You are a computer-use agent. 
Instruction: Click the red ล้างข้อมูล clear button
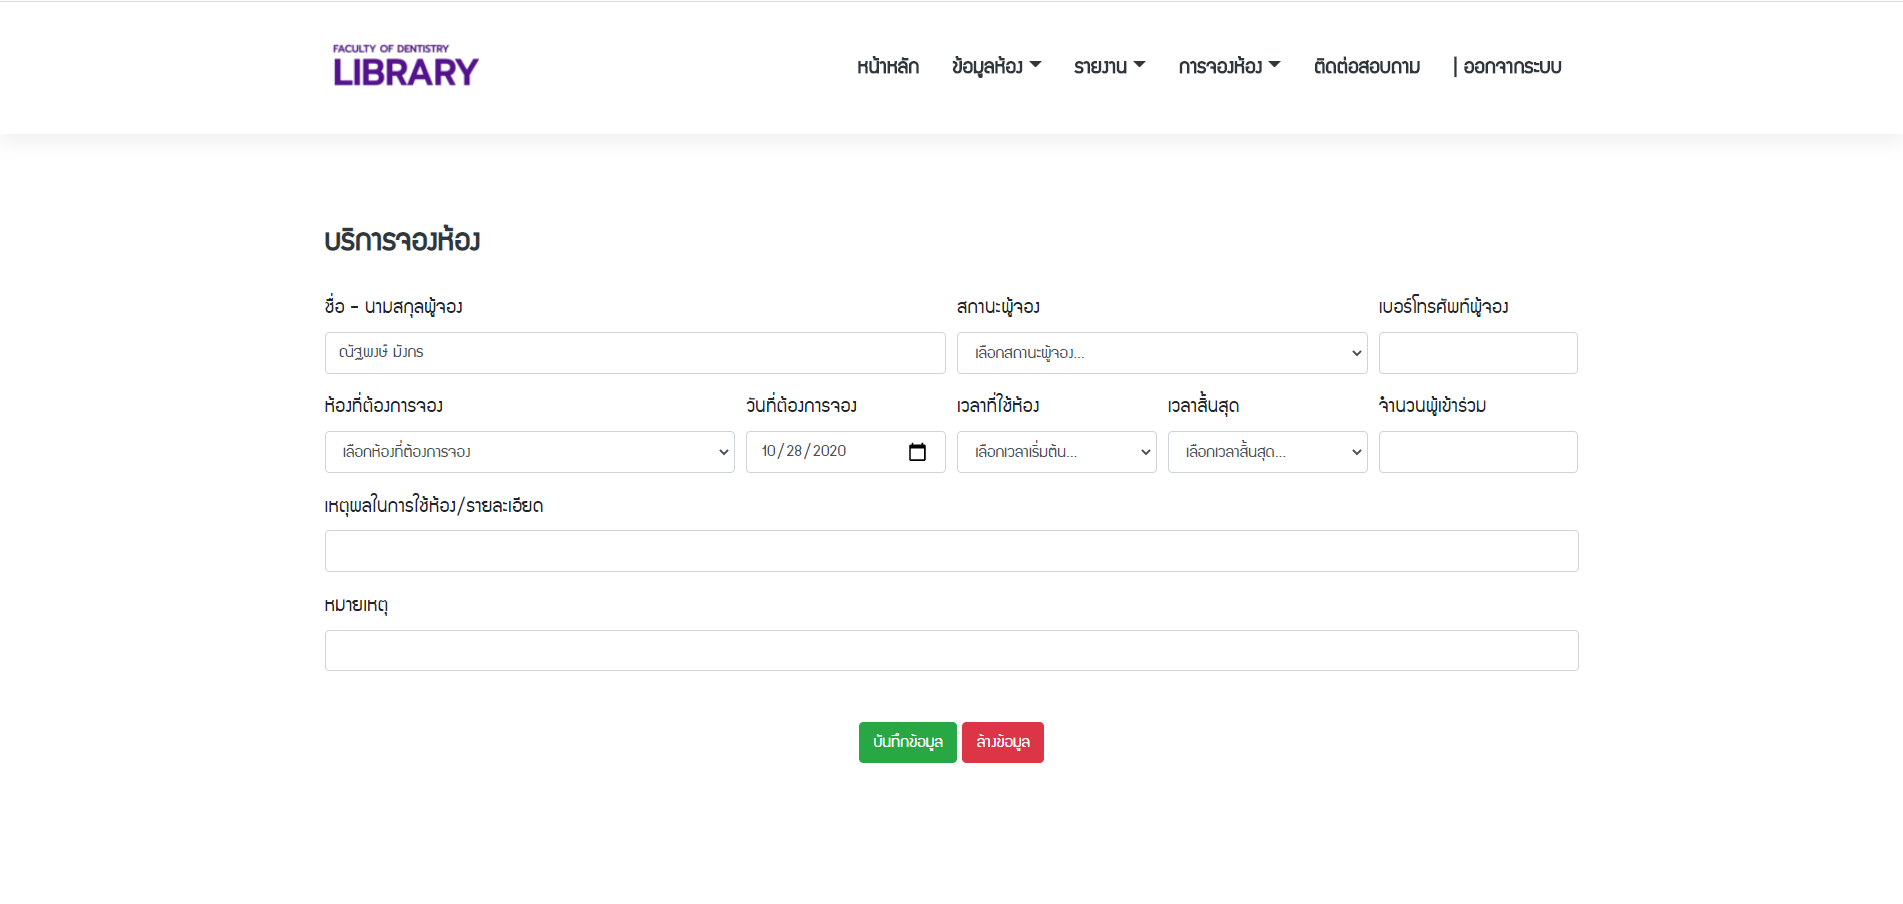point(1003,742)
